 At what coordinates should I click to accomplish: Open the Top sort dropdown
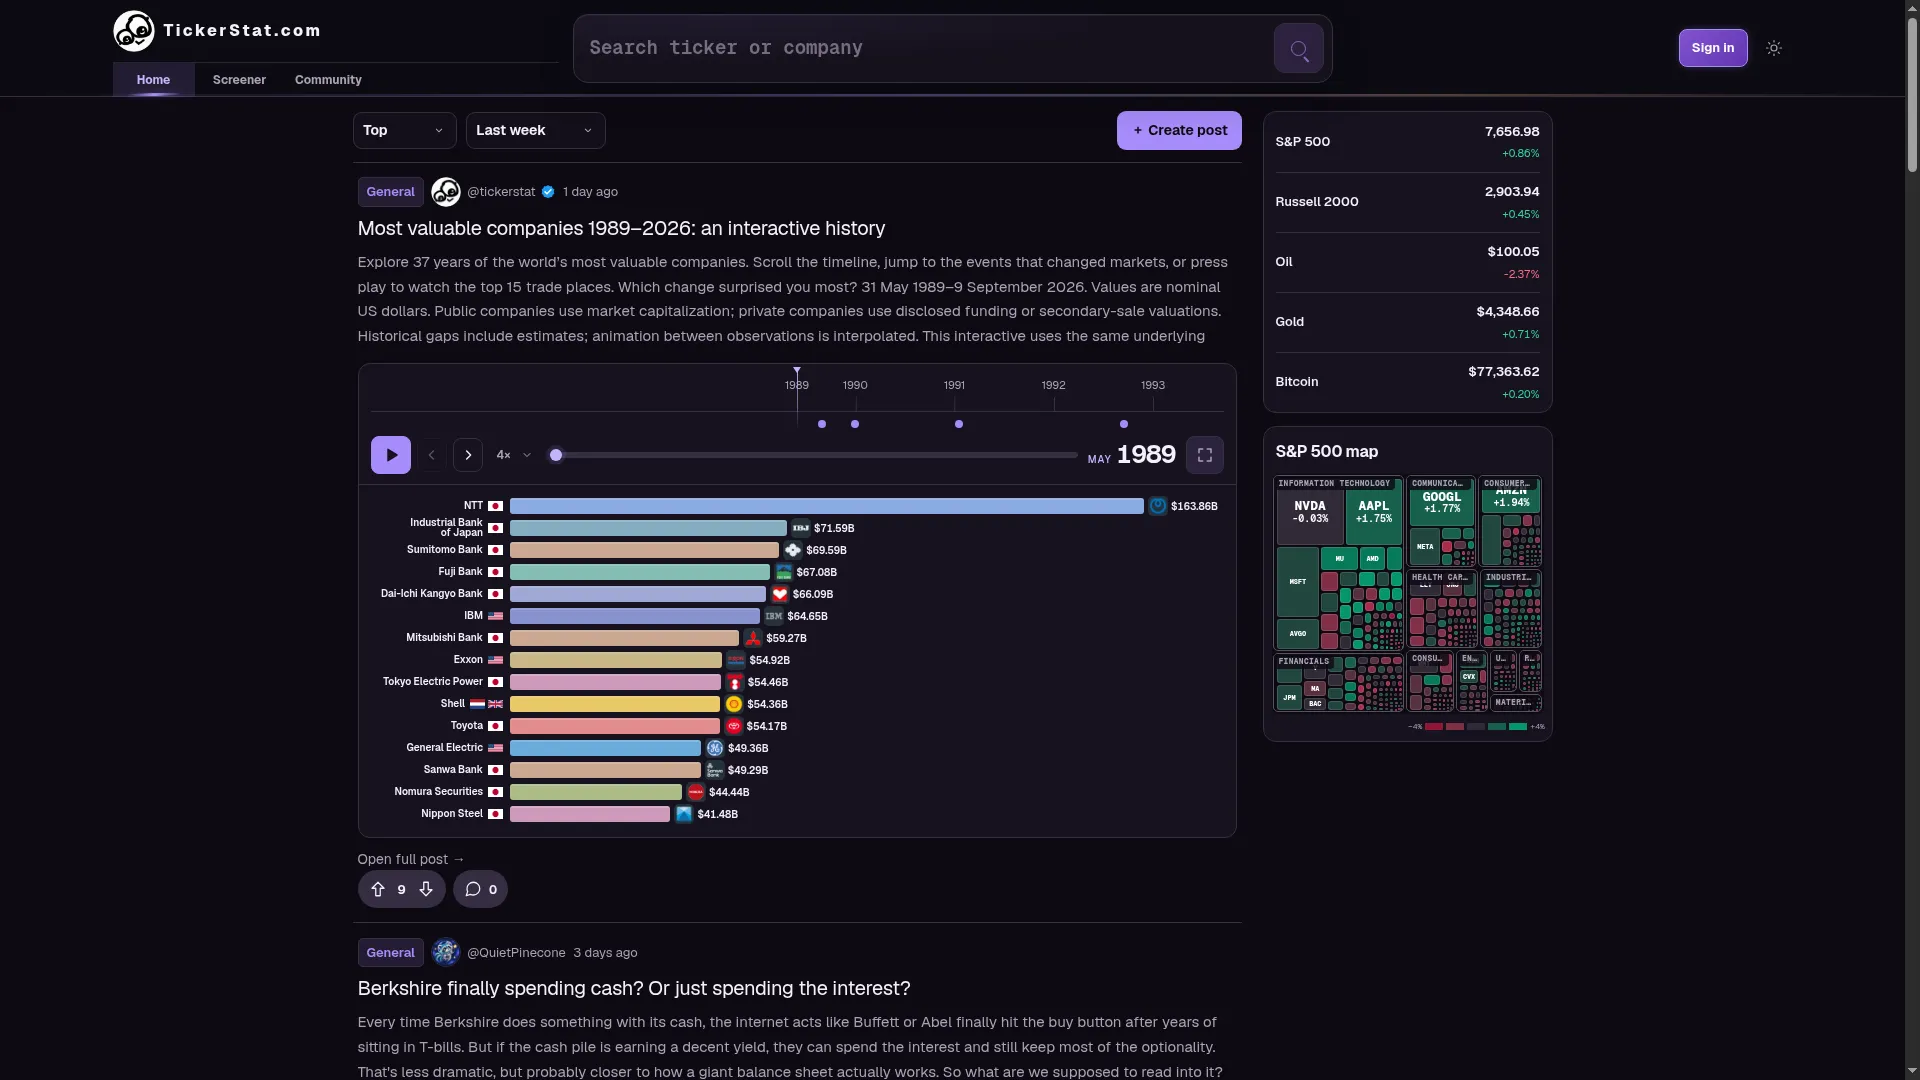[405, 131]
